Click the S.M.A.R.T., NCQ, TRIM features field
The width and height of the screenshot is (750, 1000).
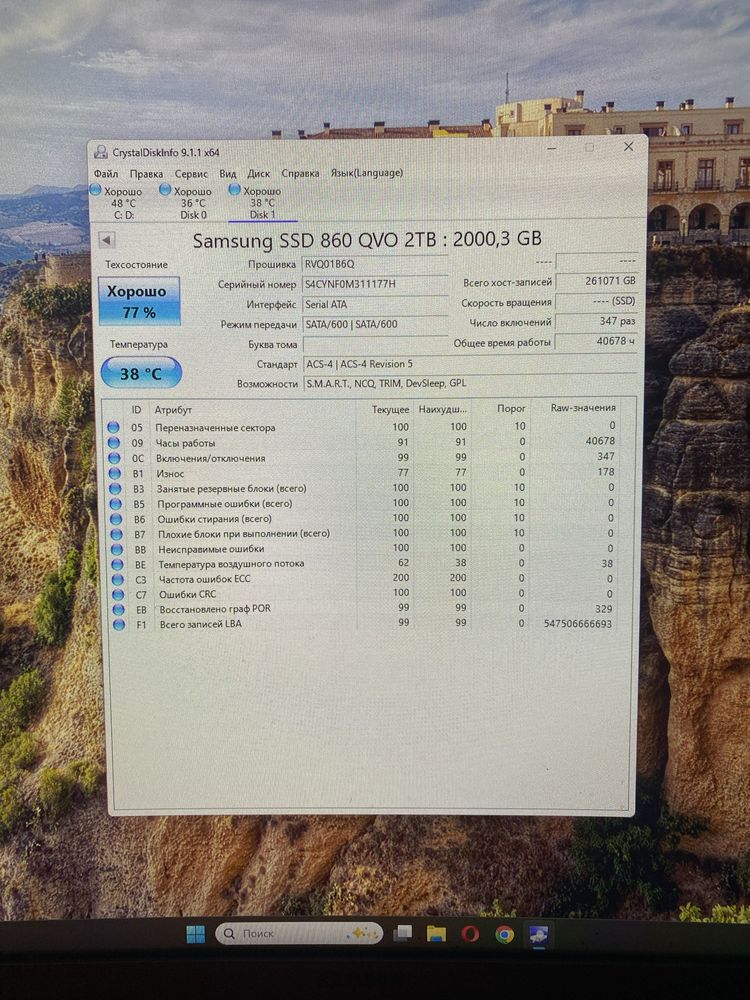(x=471, y=383)
